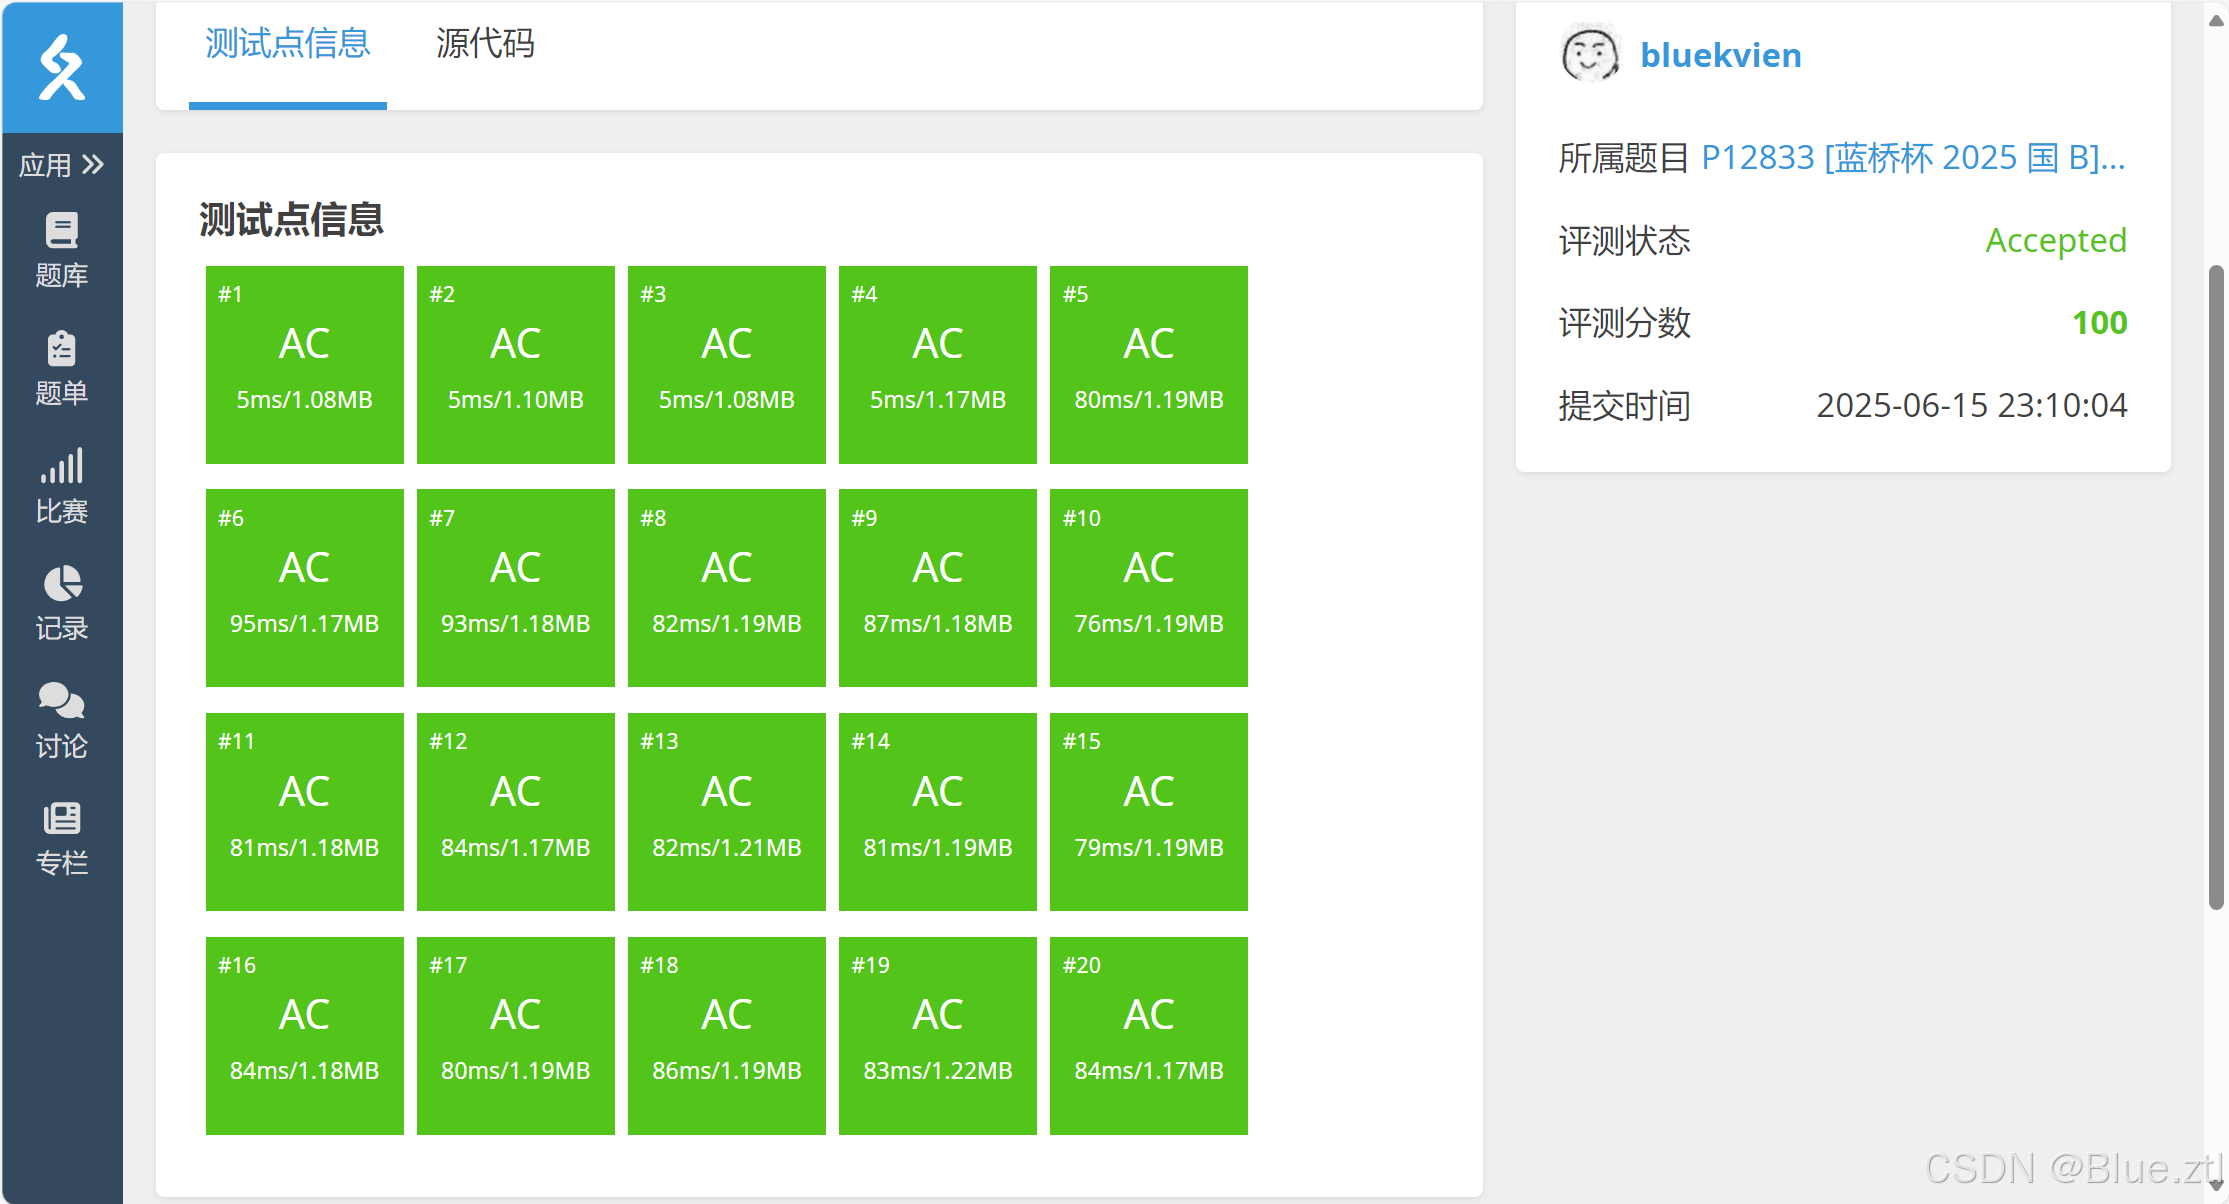The width and height of the screenshot is (2229, 1204).
Task: Open the 题库 problem library icon
Action: tap(62, 231)
